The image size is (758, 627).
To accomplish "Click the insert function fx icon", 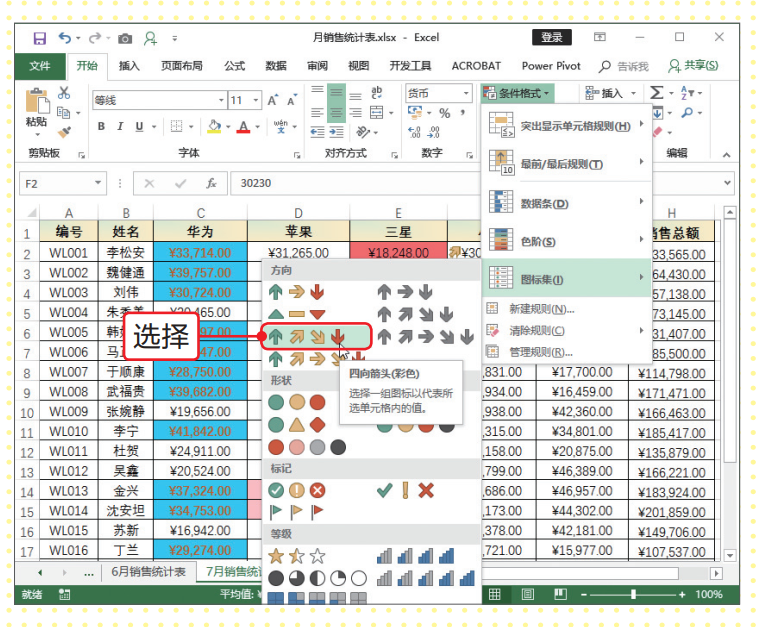I will point(211,184).
